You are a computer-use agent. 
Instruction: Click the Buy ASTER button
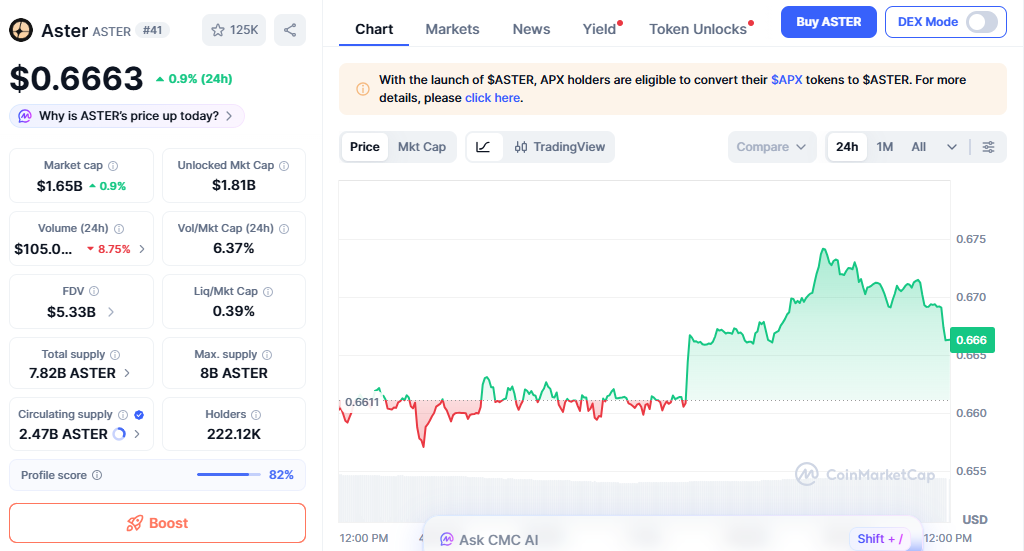tap(829, 22)
